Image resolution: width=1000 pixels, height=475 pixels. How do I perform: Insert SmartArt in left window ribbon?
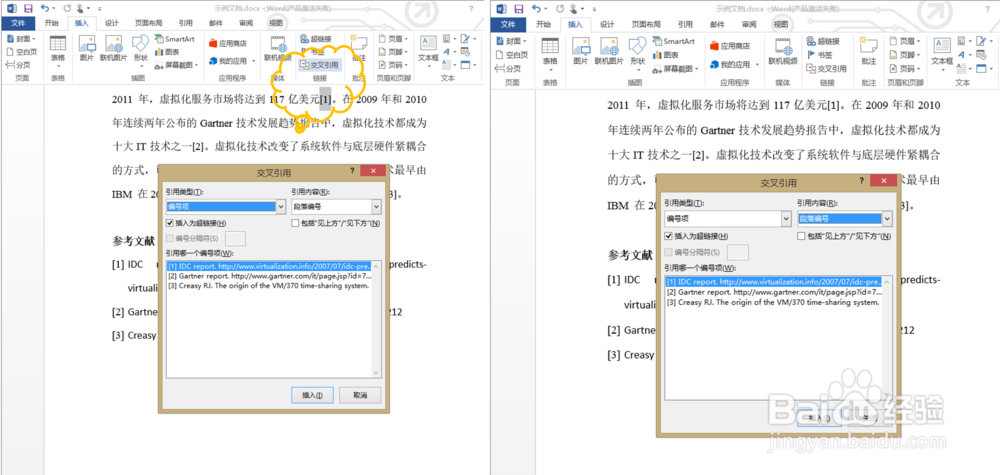(x=175, y=39)
